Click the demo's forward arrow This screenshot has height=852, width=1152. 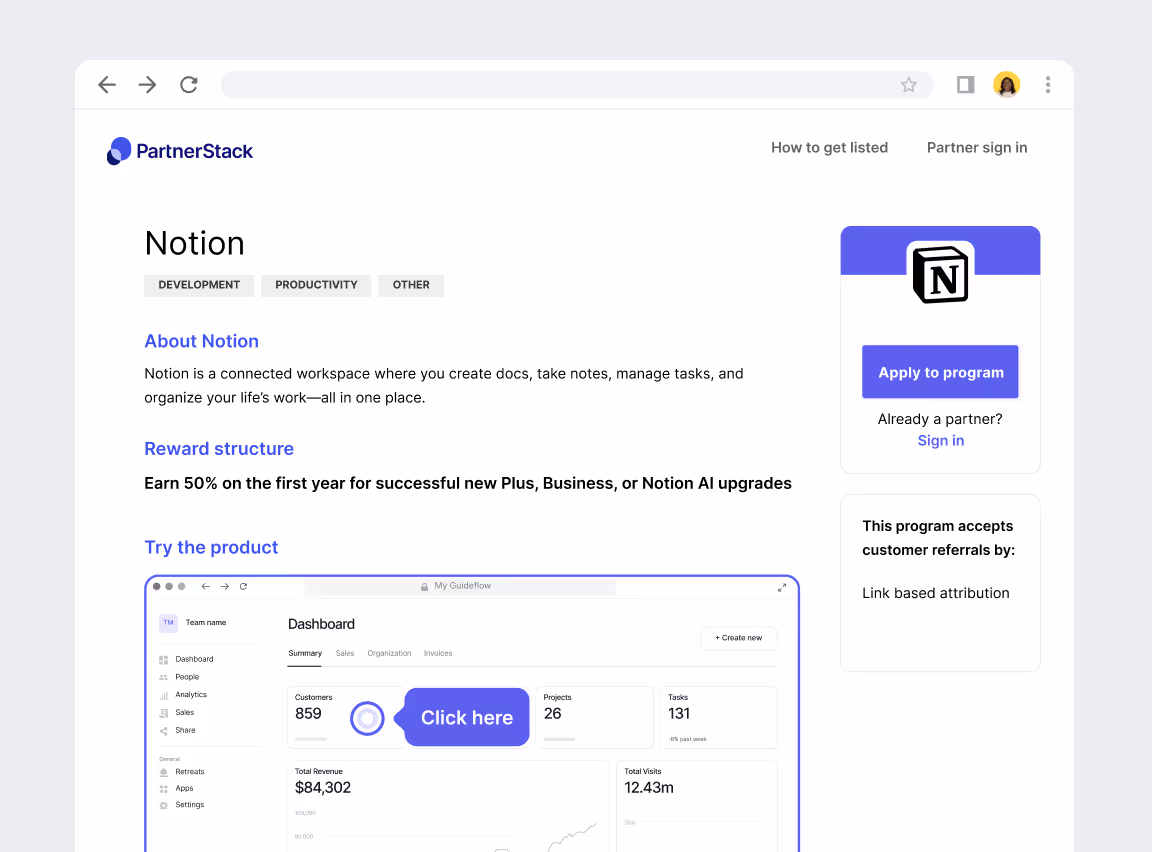click(225, 586)
